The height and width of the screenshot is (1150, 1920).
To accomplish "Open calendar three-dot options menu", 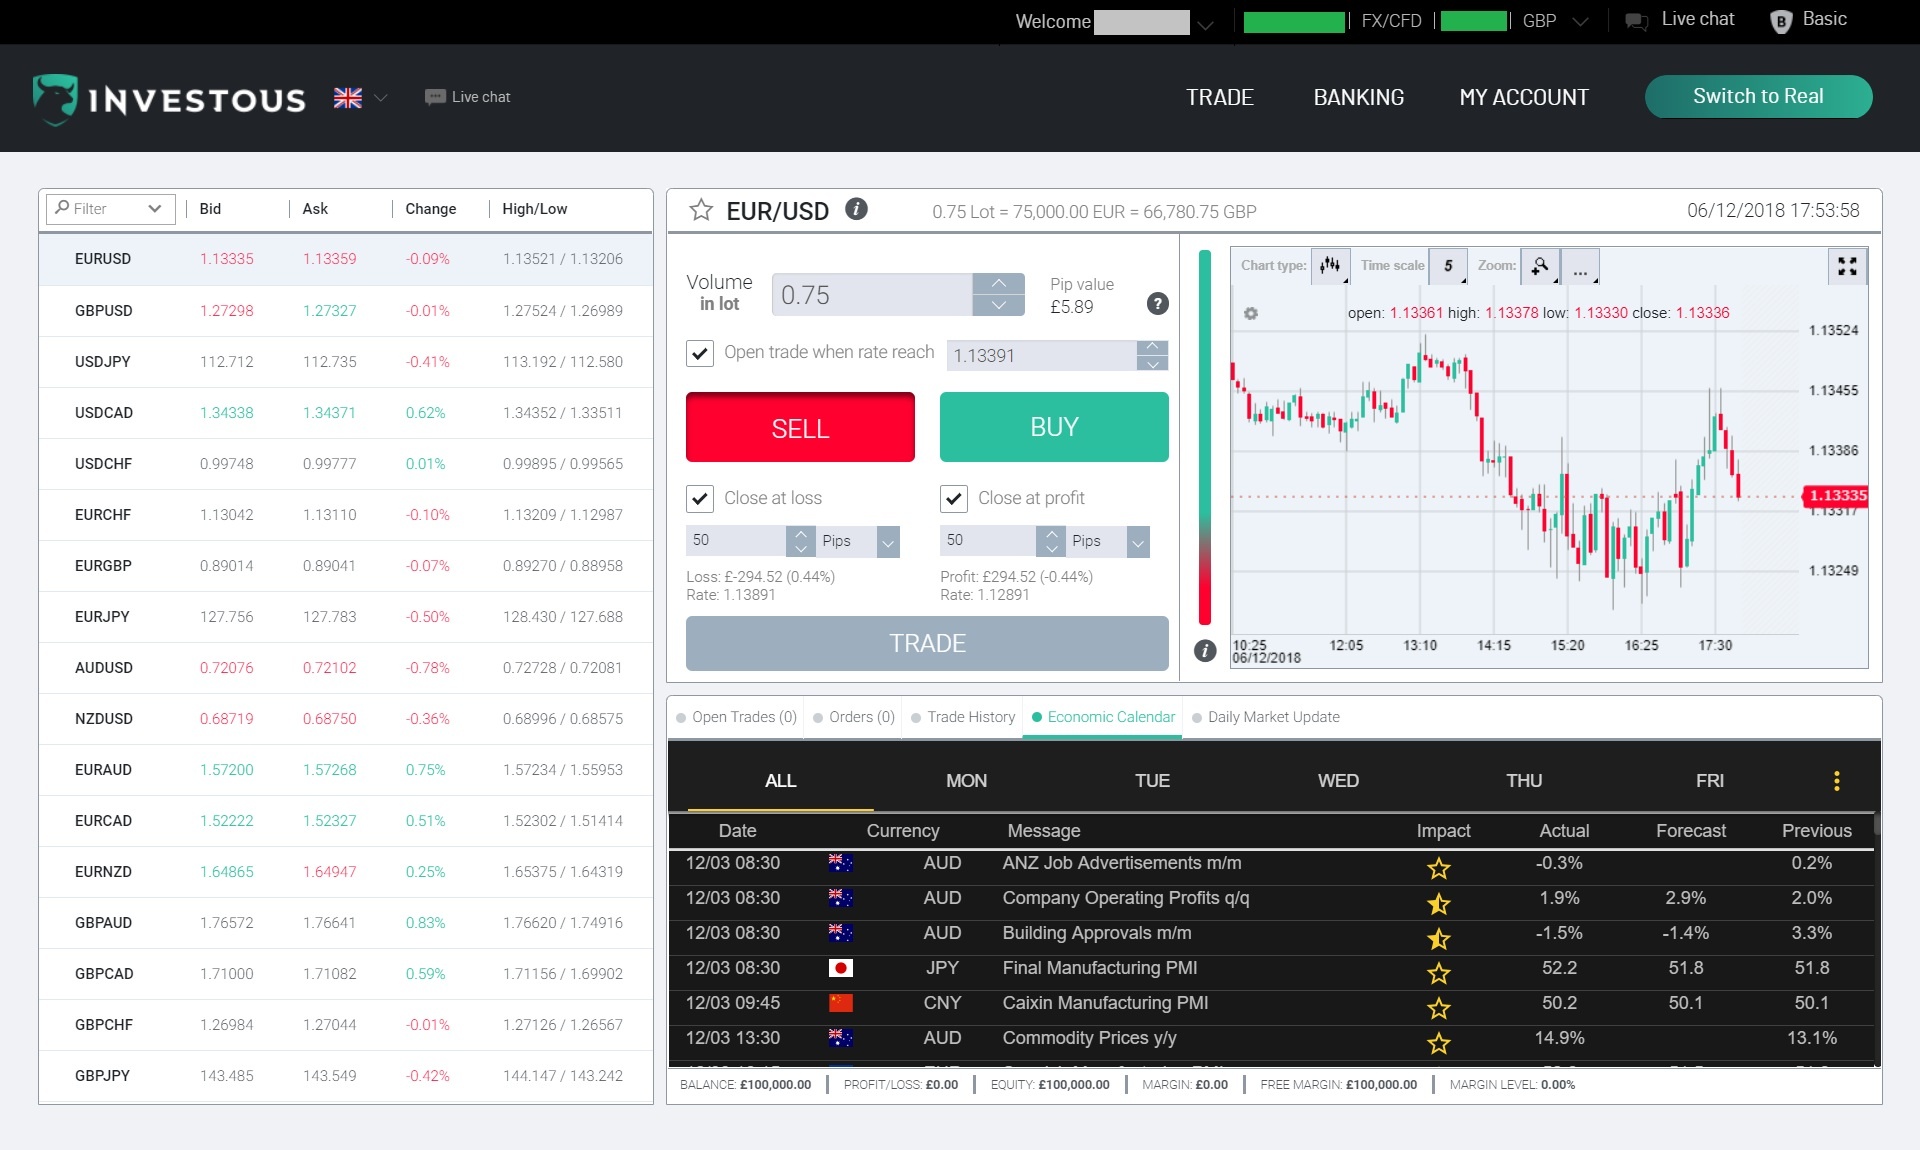I will tap(1836, 781).
